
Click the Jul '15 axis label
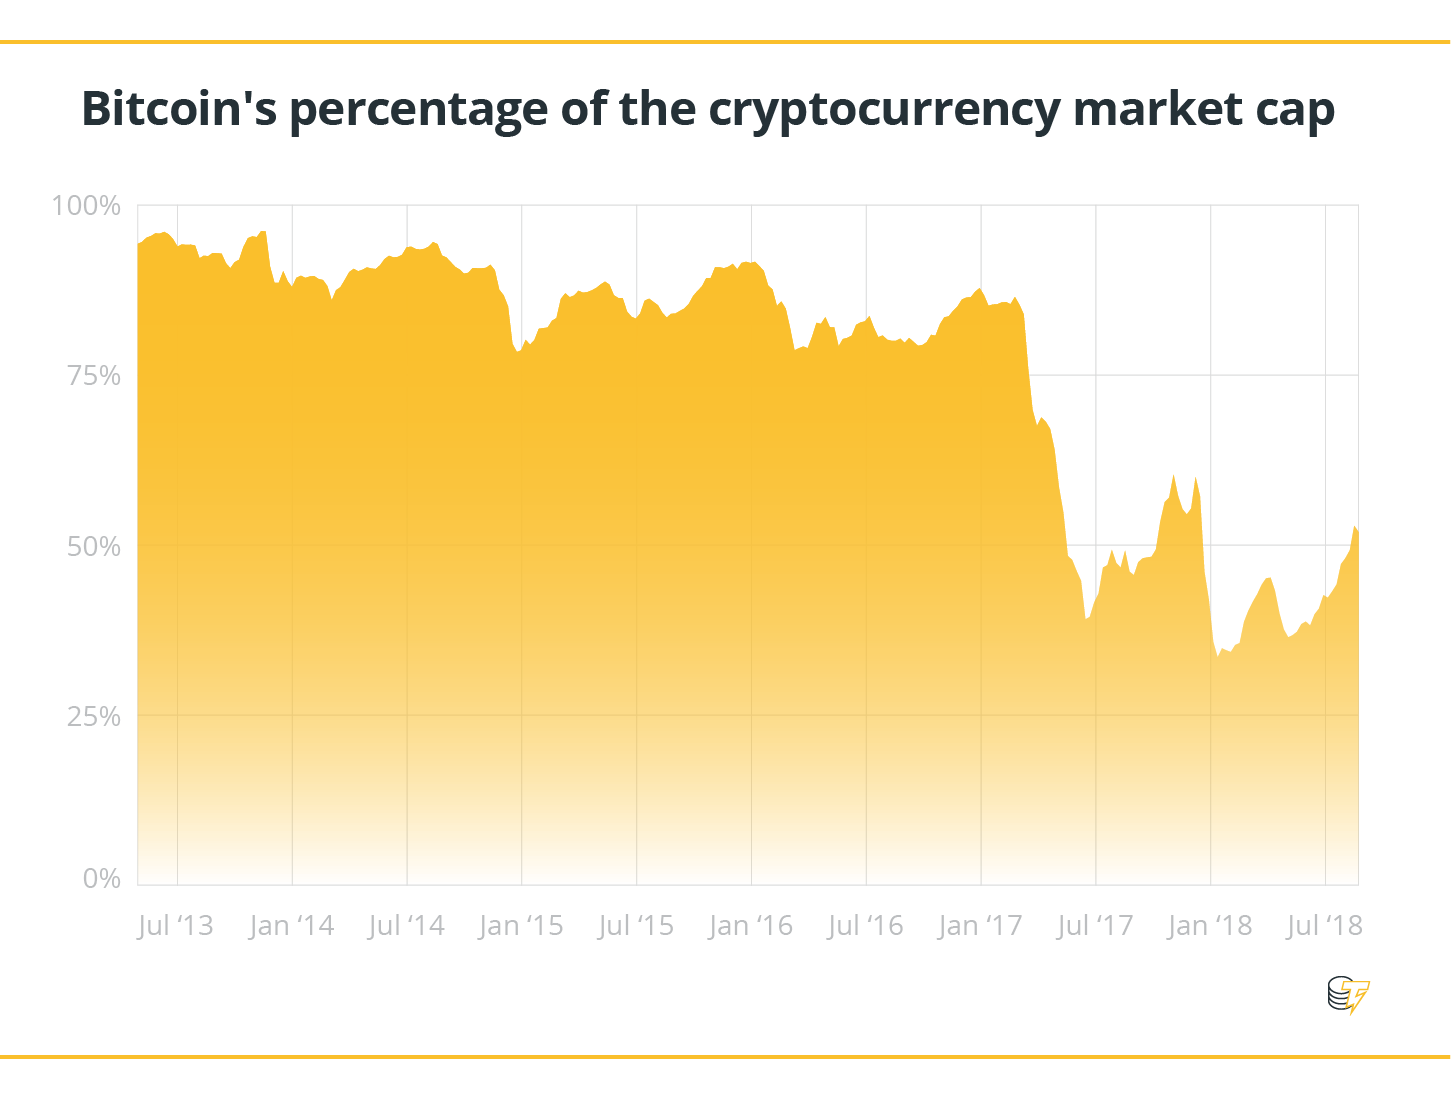tap(636, 925)
